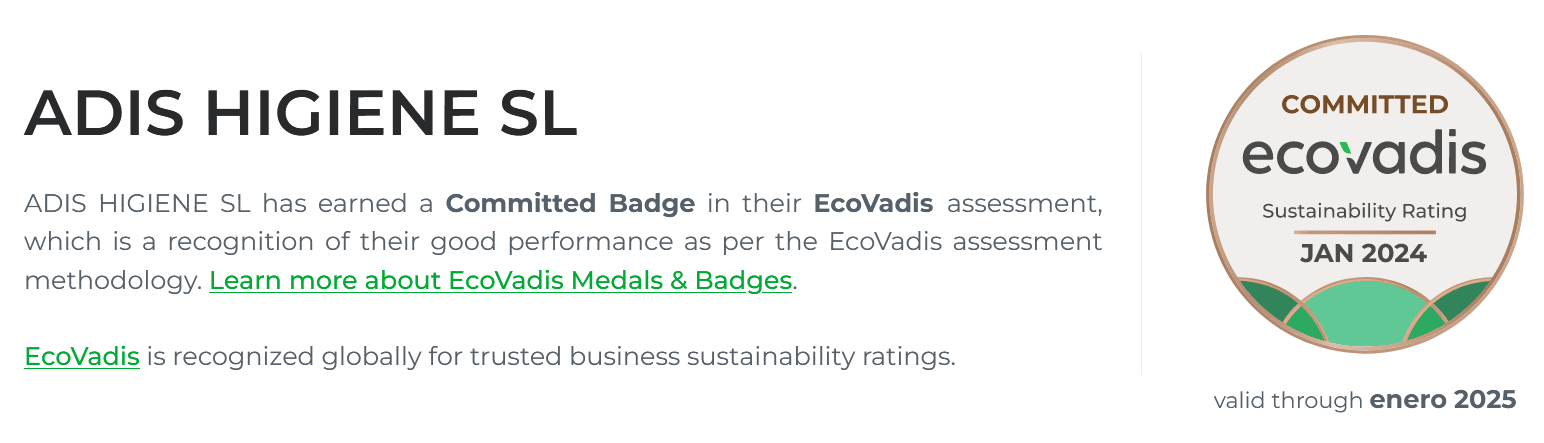Viewport: 1544px width, 443px height.
Task: Click the ecovadis logo on the badge
Action: (1364, 155)
